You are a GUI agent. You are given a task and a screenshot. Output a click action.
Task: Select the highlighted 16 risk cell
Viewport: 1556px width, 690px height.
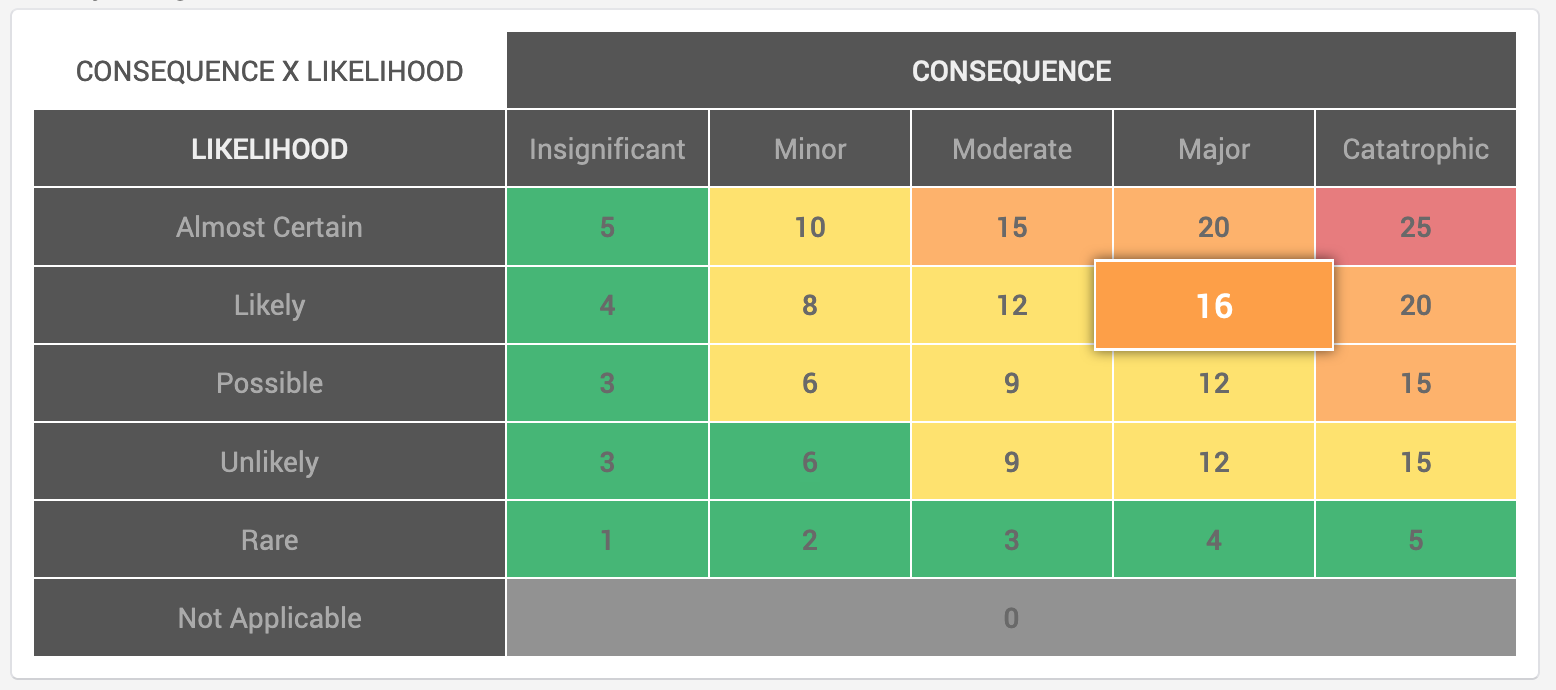click(x=1214, y=305)
